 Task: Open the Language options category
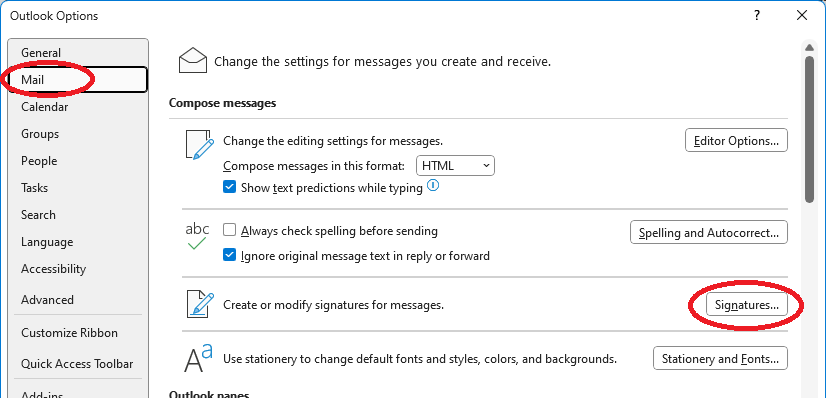(78, 242)
